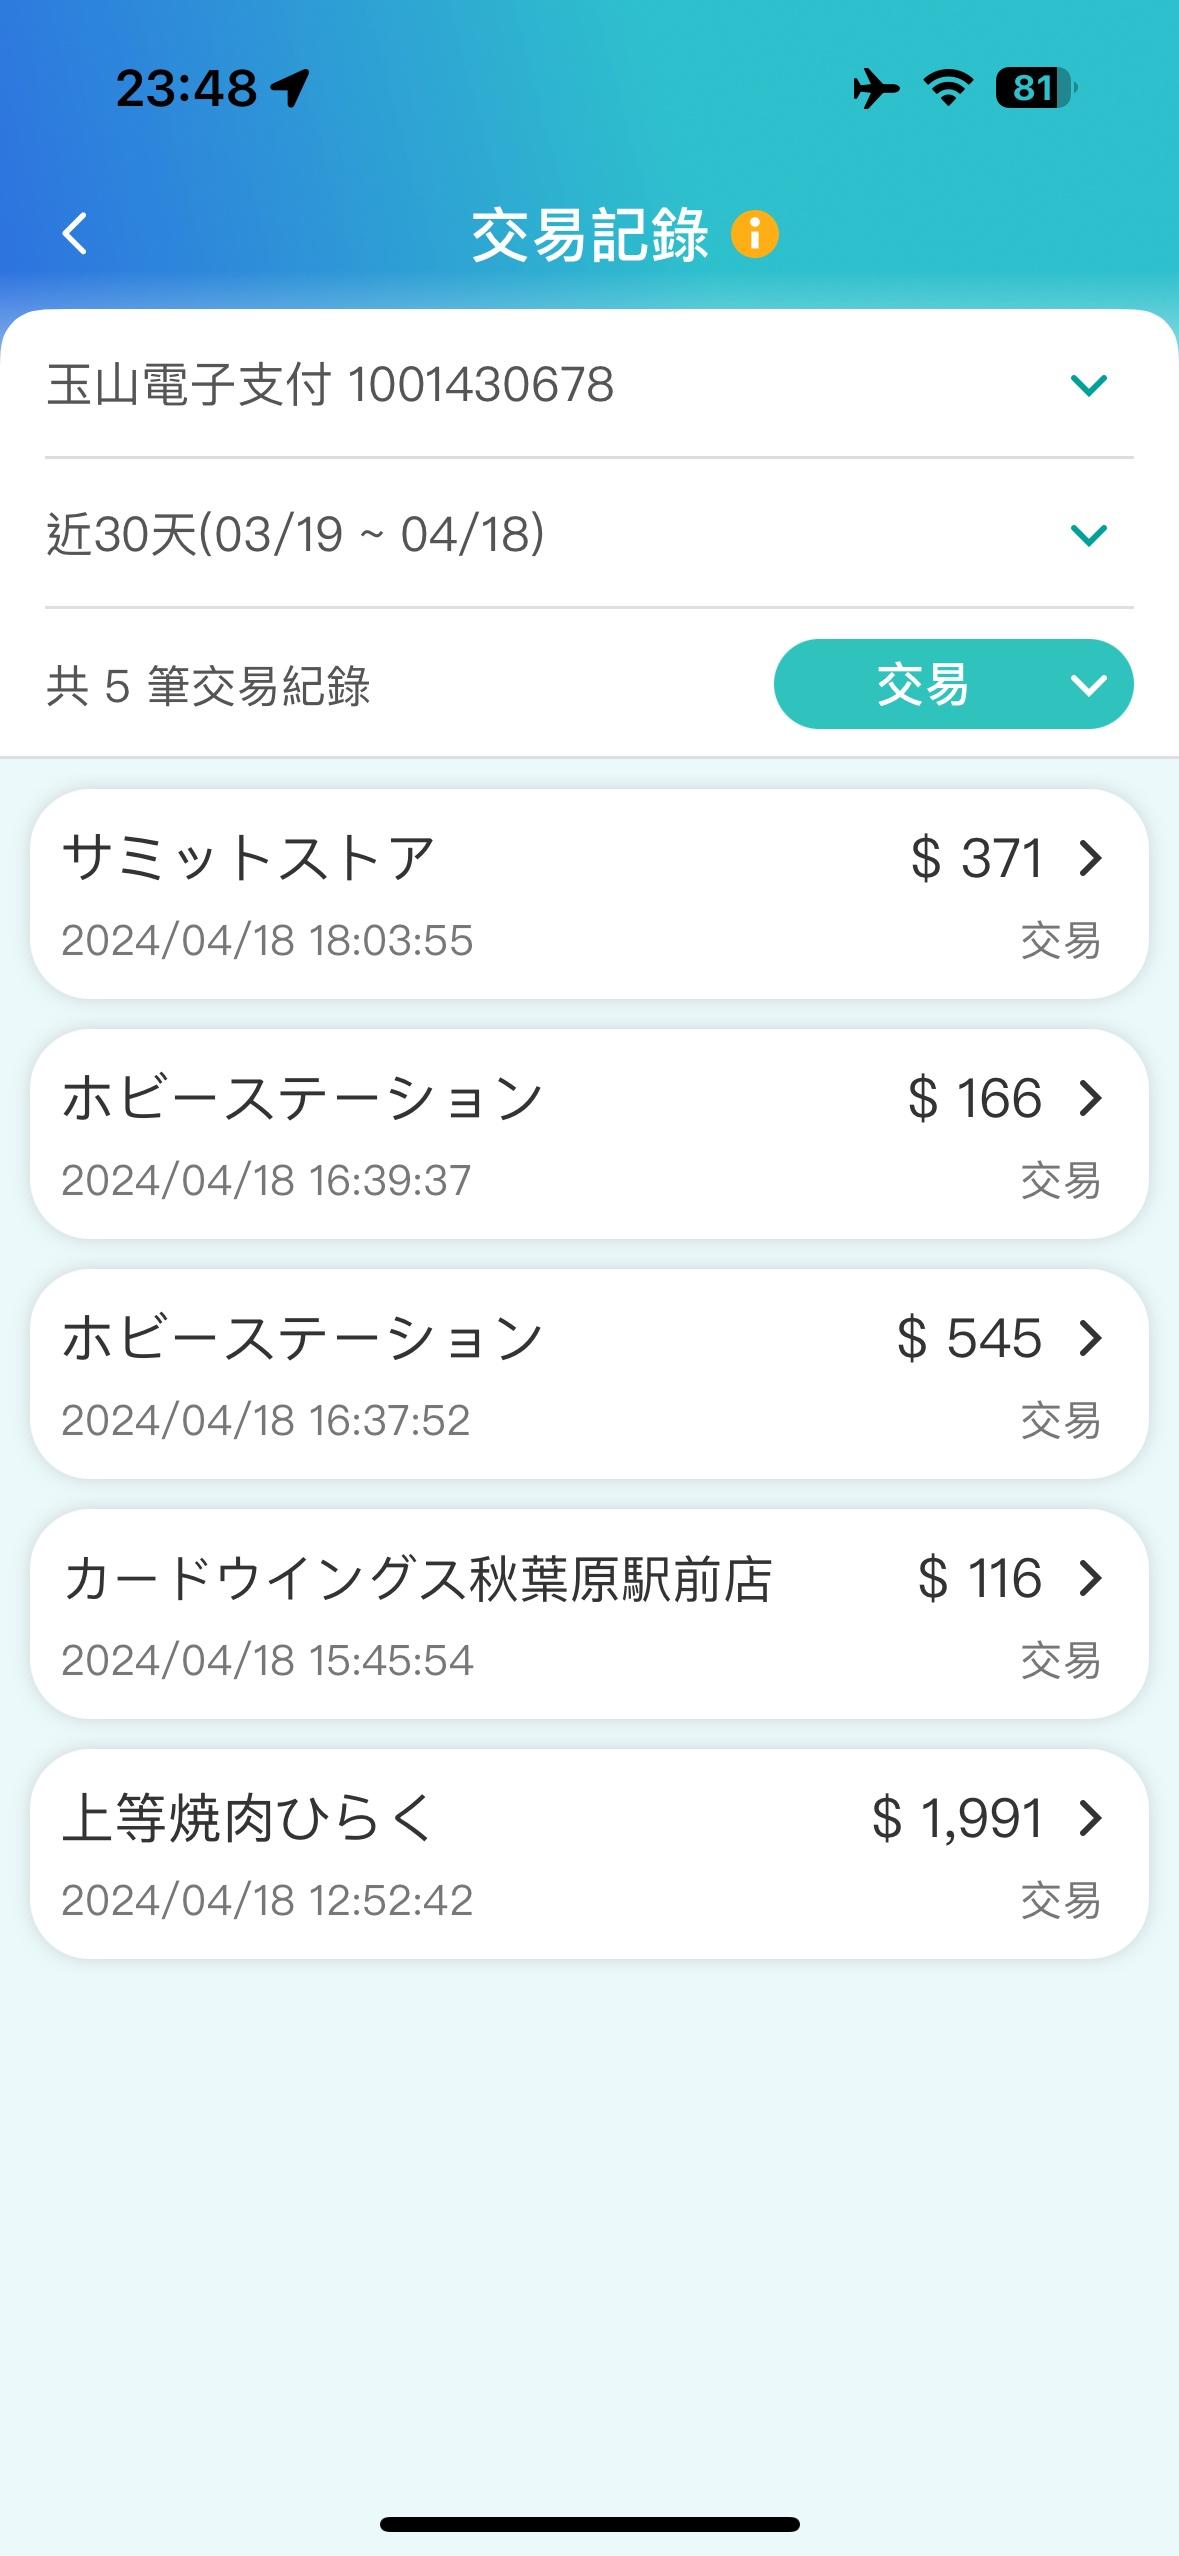The image size is (1179, 2556).
Task: Tap the airplane mode status icon
Action: (875, 88)
